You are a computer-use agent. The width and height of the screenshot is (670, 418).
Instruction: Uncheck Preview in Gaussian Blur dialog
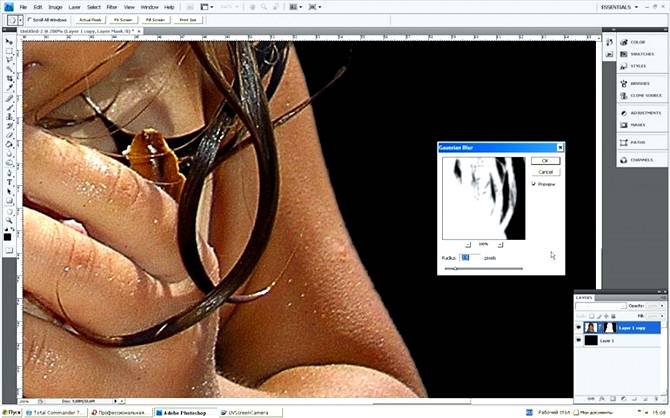535,184
